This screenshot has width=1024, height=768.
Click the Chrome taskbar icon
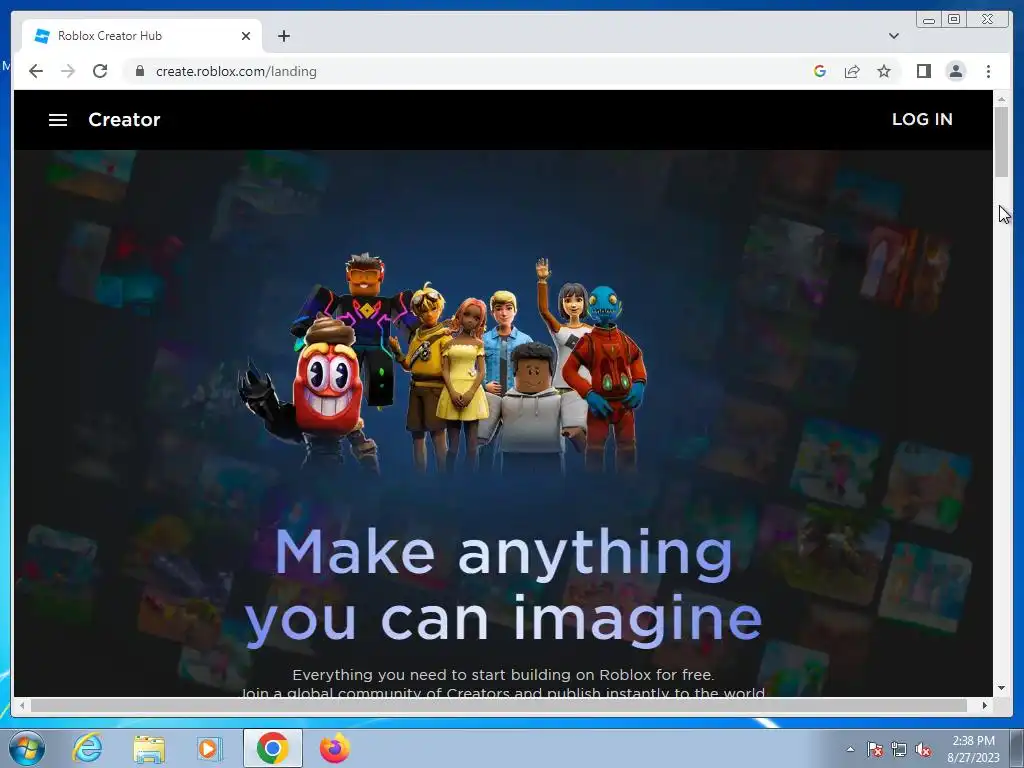(272, 748)
